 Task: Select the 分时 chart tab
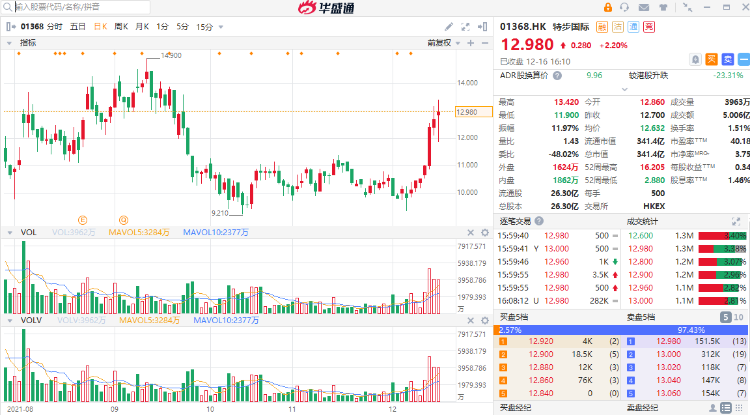tap(55, 27)
